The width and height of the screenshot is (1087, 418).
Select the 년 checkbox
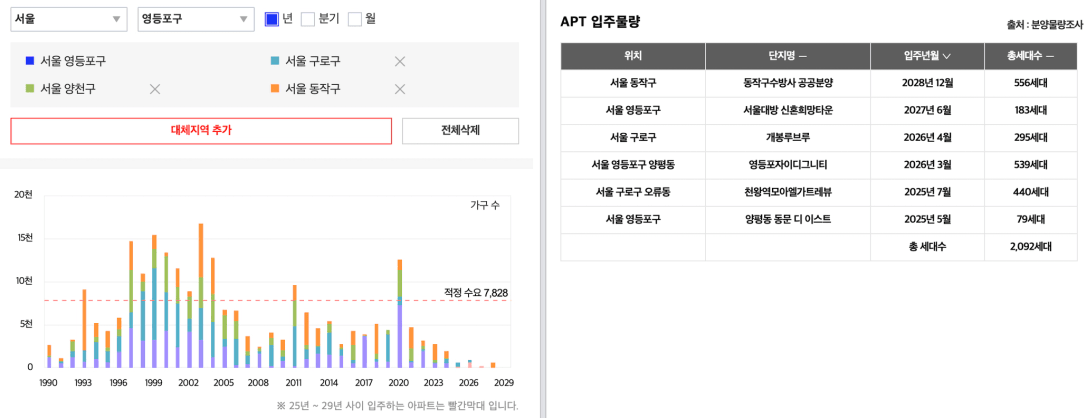[272, 19]
